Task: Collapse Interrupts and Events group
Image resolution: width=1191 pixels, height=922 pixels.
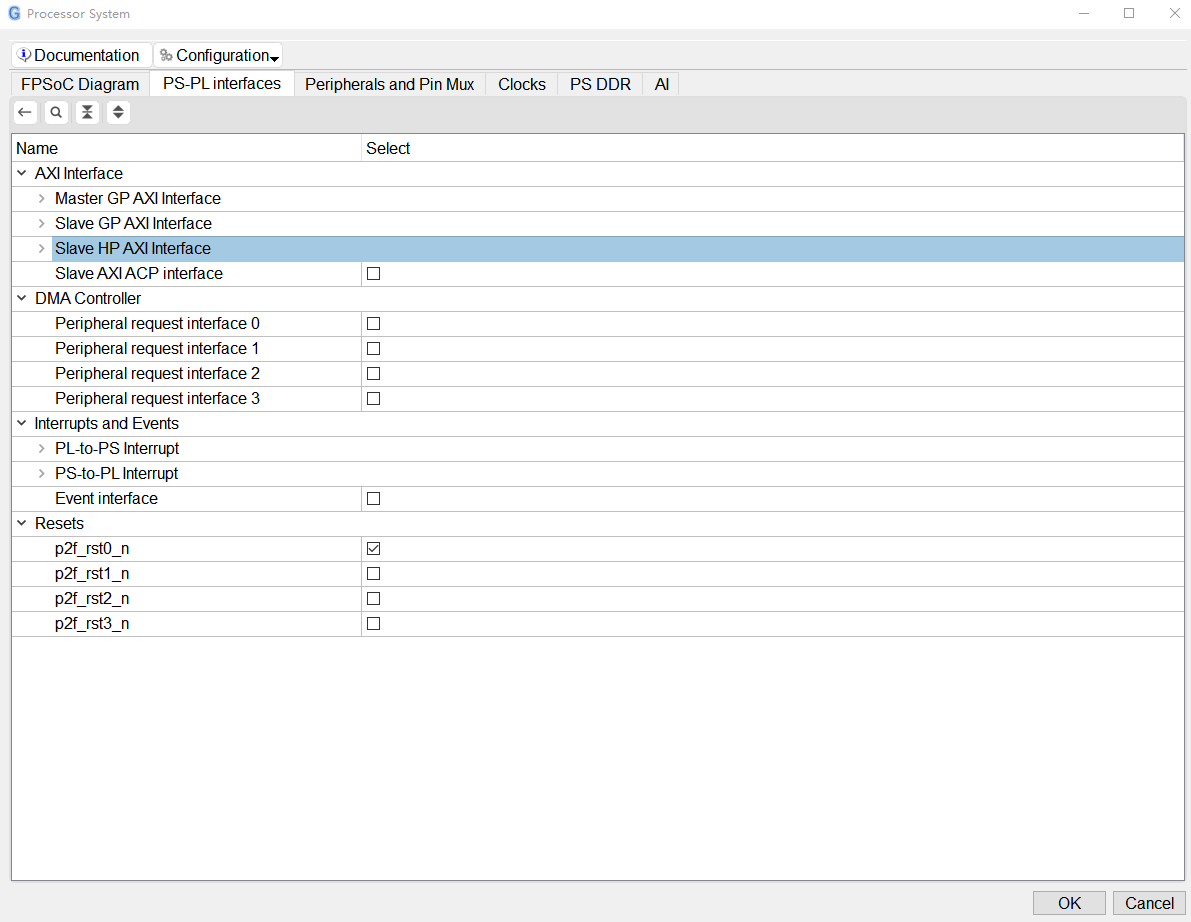Action: coord(22,423)
